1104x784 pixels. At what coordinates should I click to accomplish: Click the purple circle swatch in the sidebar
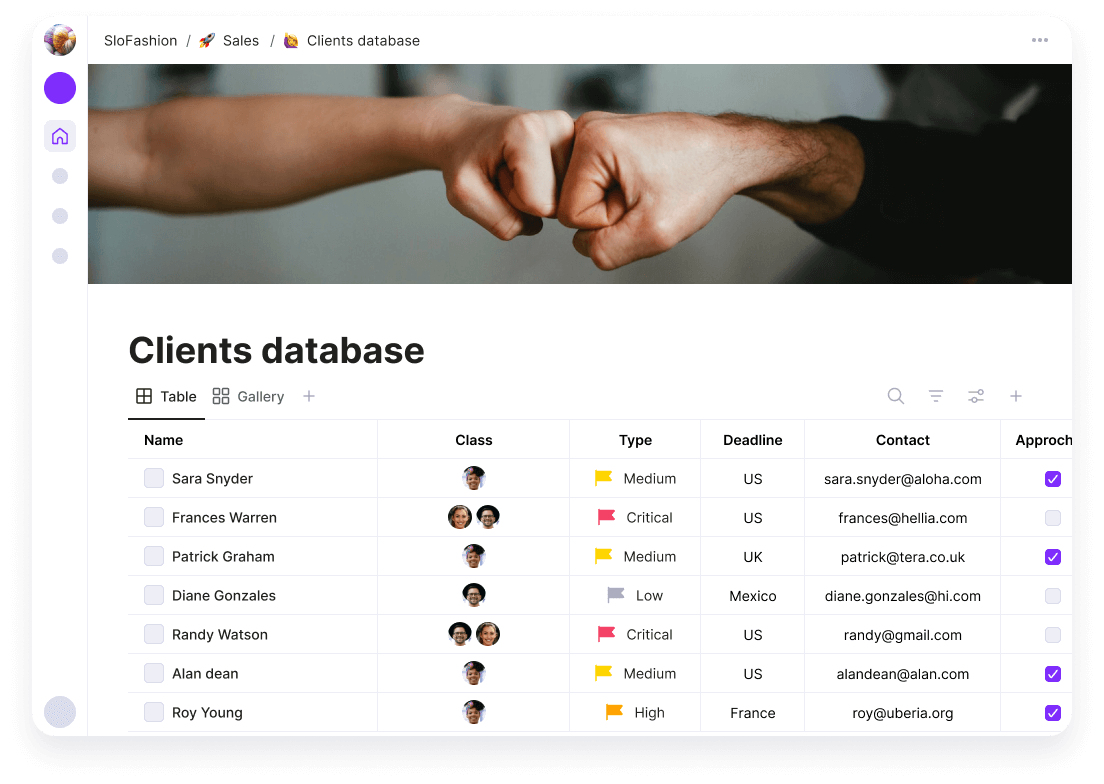59,88
